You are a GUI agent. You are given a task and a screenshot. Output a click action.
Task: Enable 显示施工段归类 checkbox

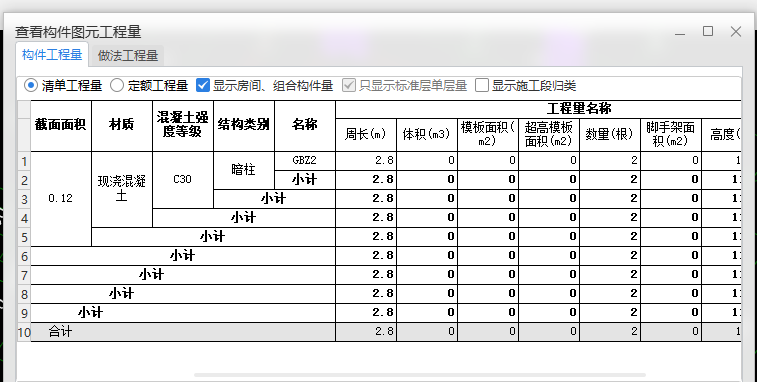(482, 86)
